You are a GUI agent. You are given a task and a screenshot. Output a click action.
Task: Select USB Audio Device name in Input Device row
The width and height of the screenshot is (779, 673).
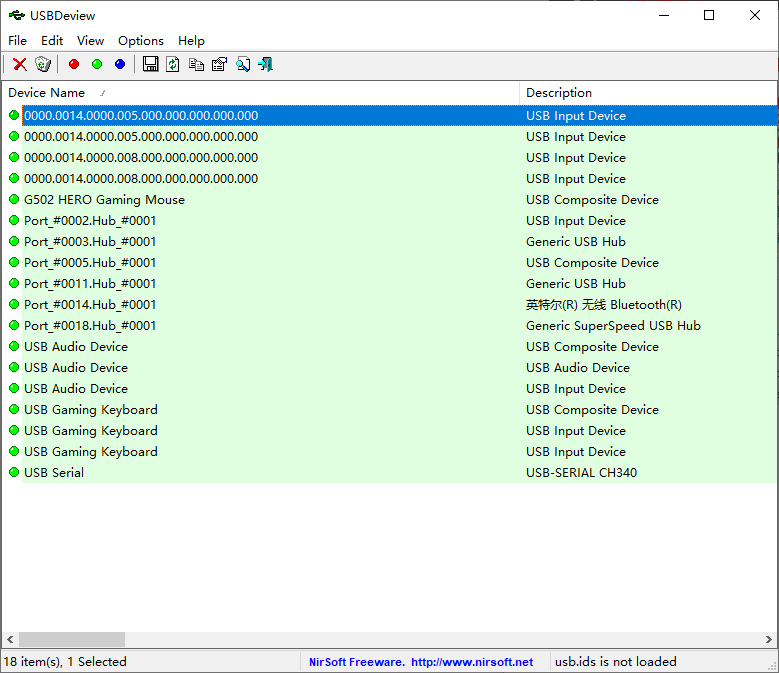(76, 388)
